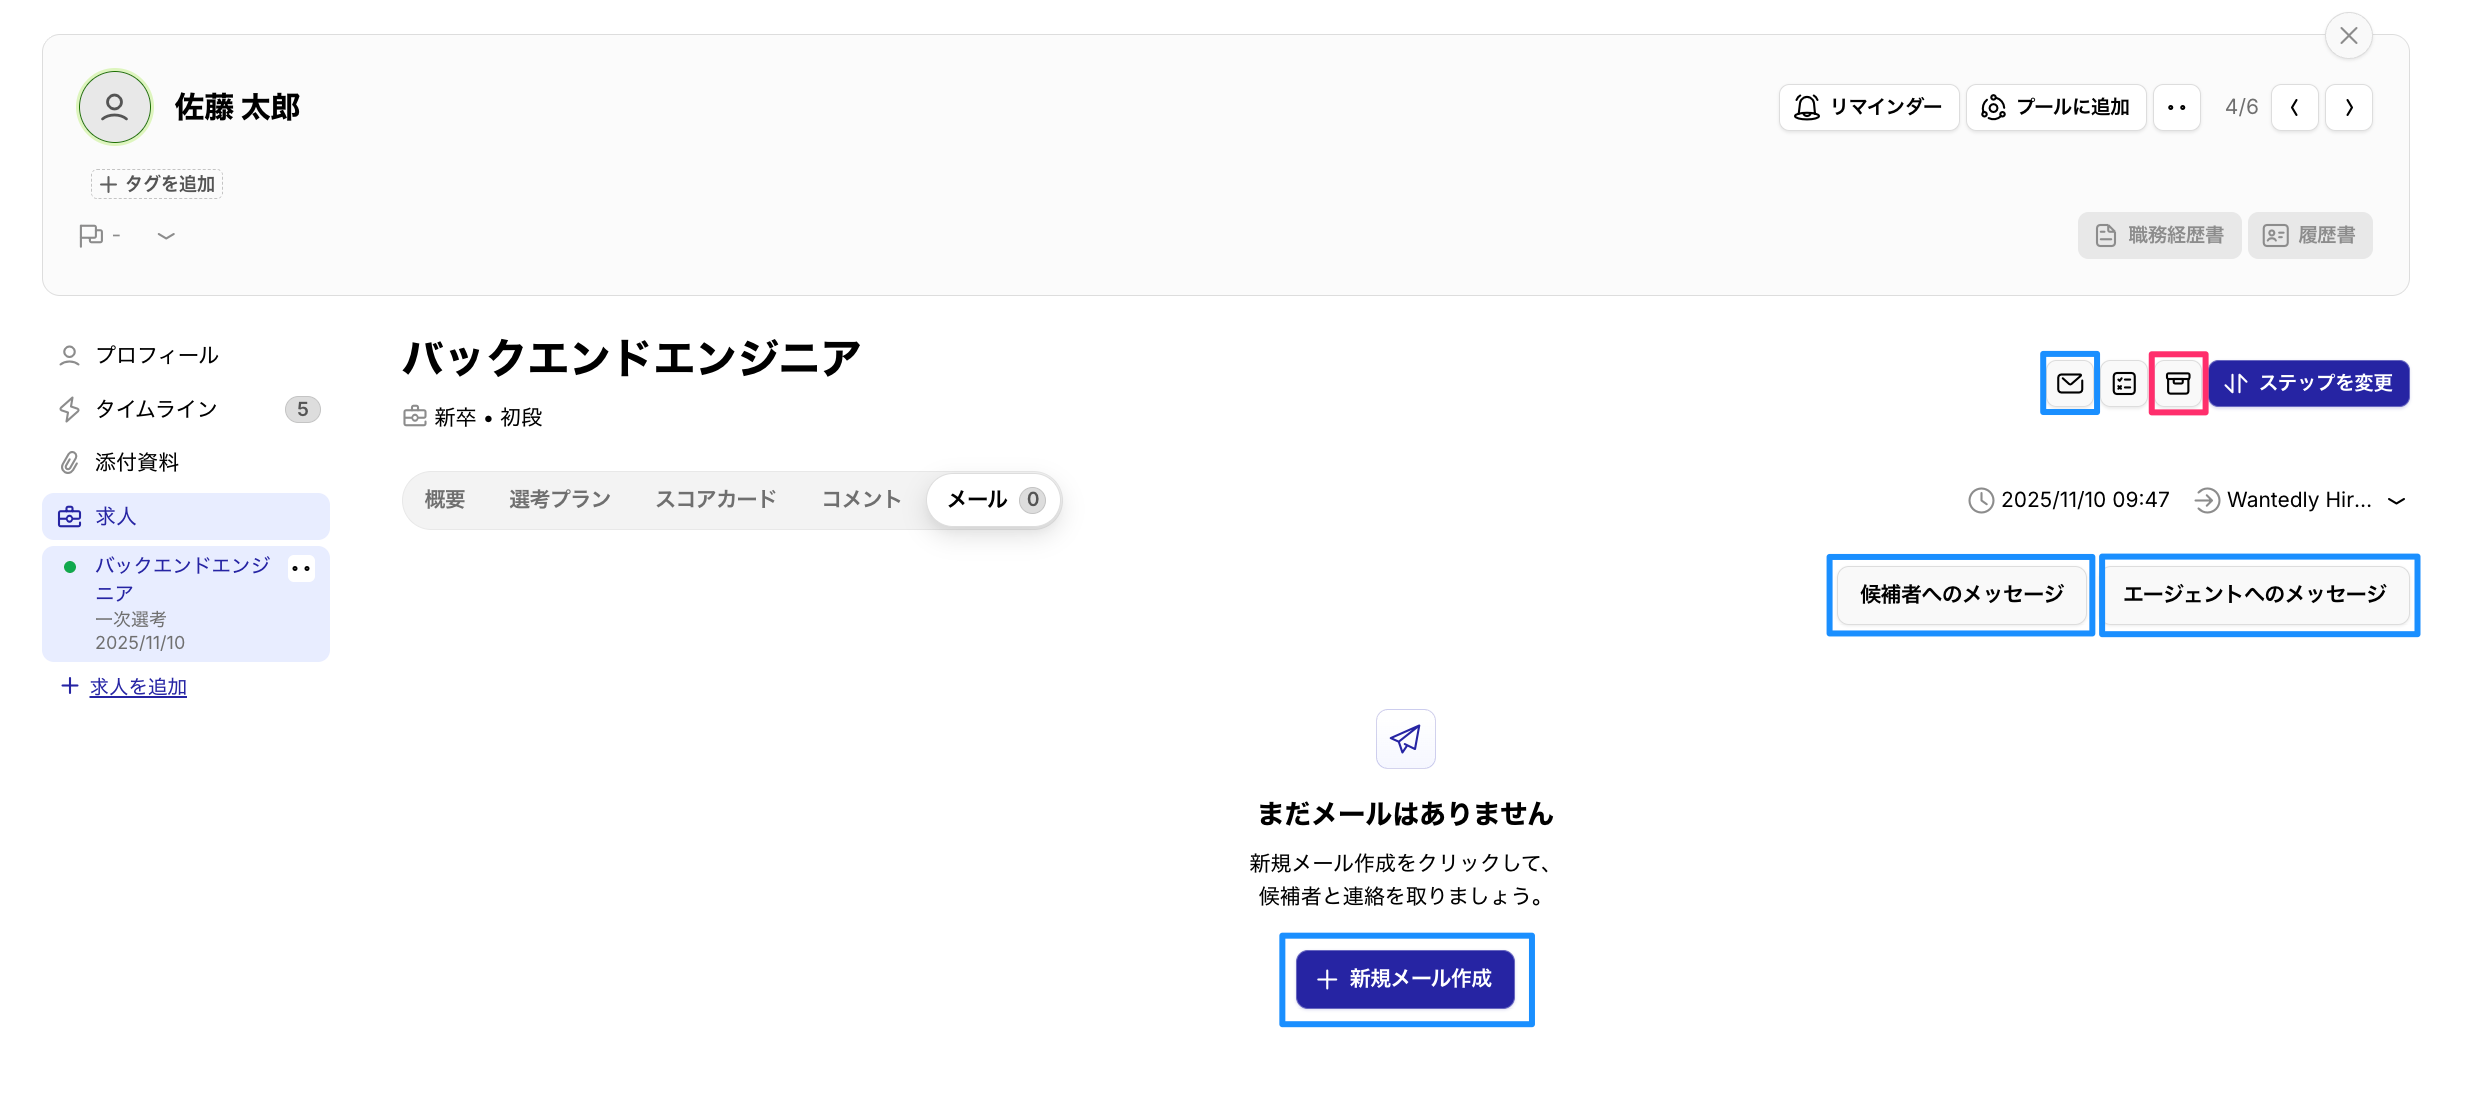
Task: Expand the Wantedly Hir... source dropdown
Action: [2396, 500]
